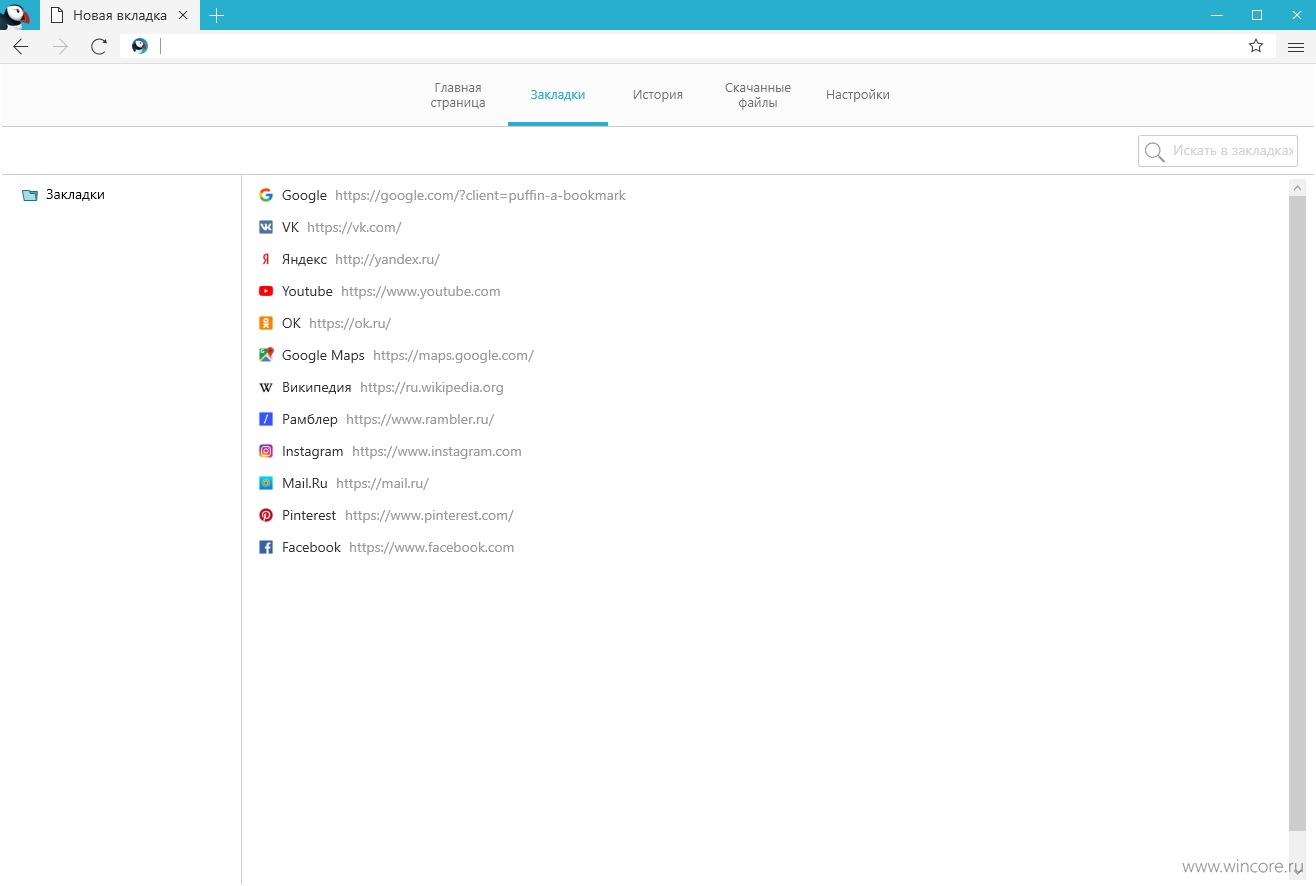Click URL http://yandex.ru/
Image resolution: width=1316 pixels, height=886 pixels.
(387, 259)
